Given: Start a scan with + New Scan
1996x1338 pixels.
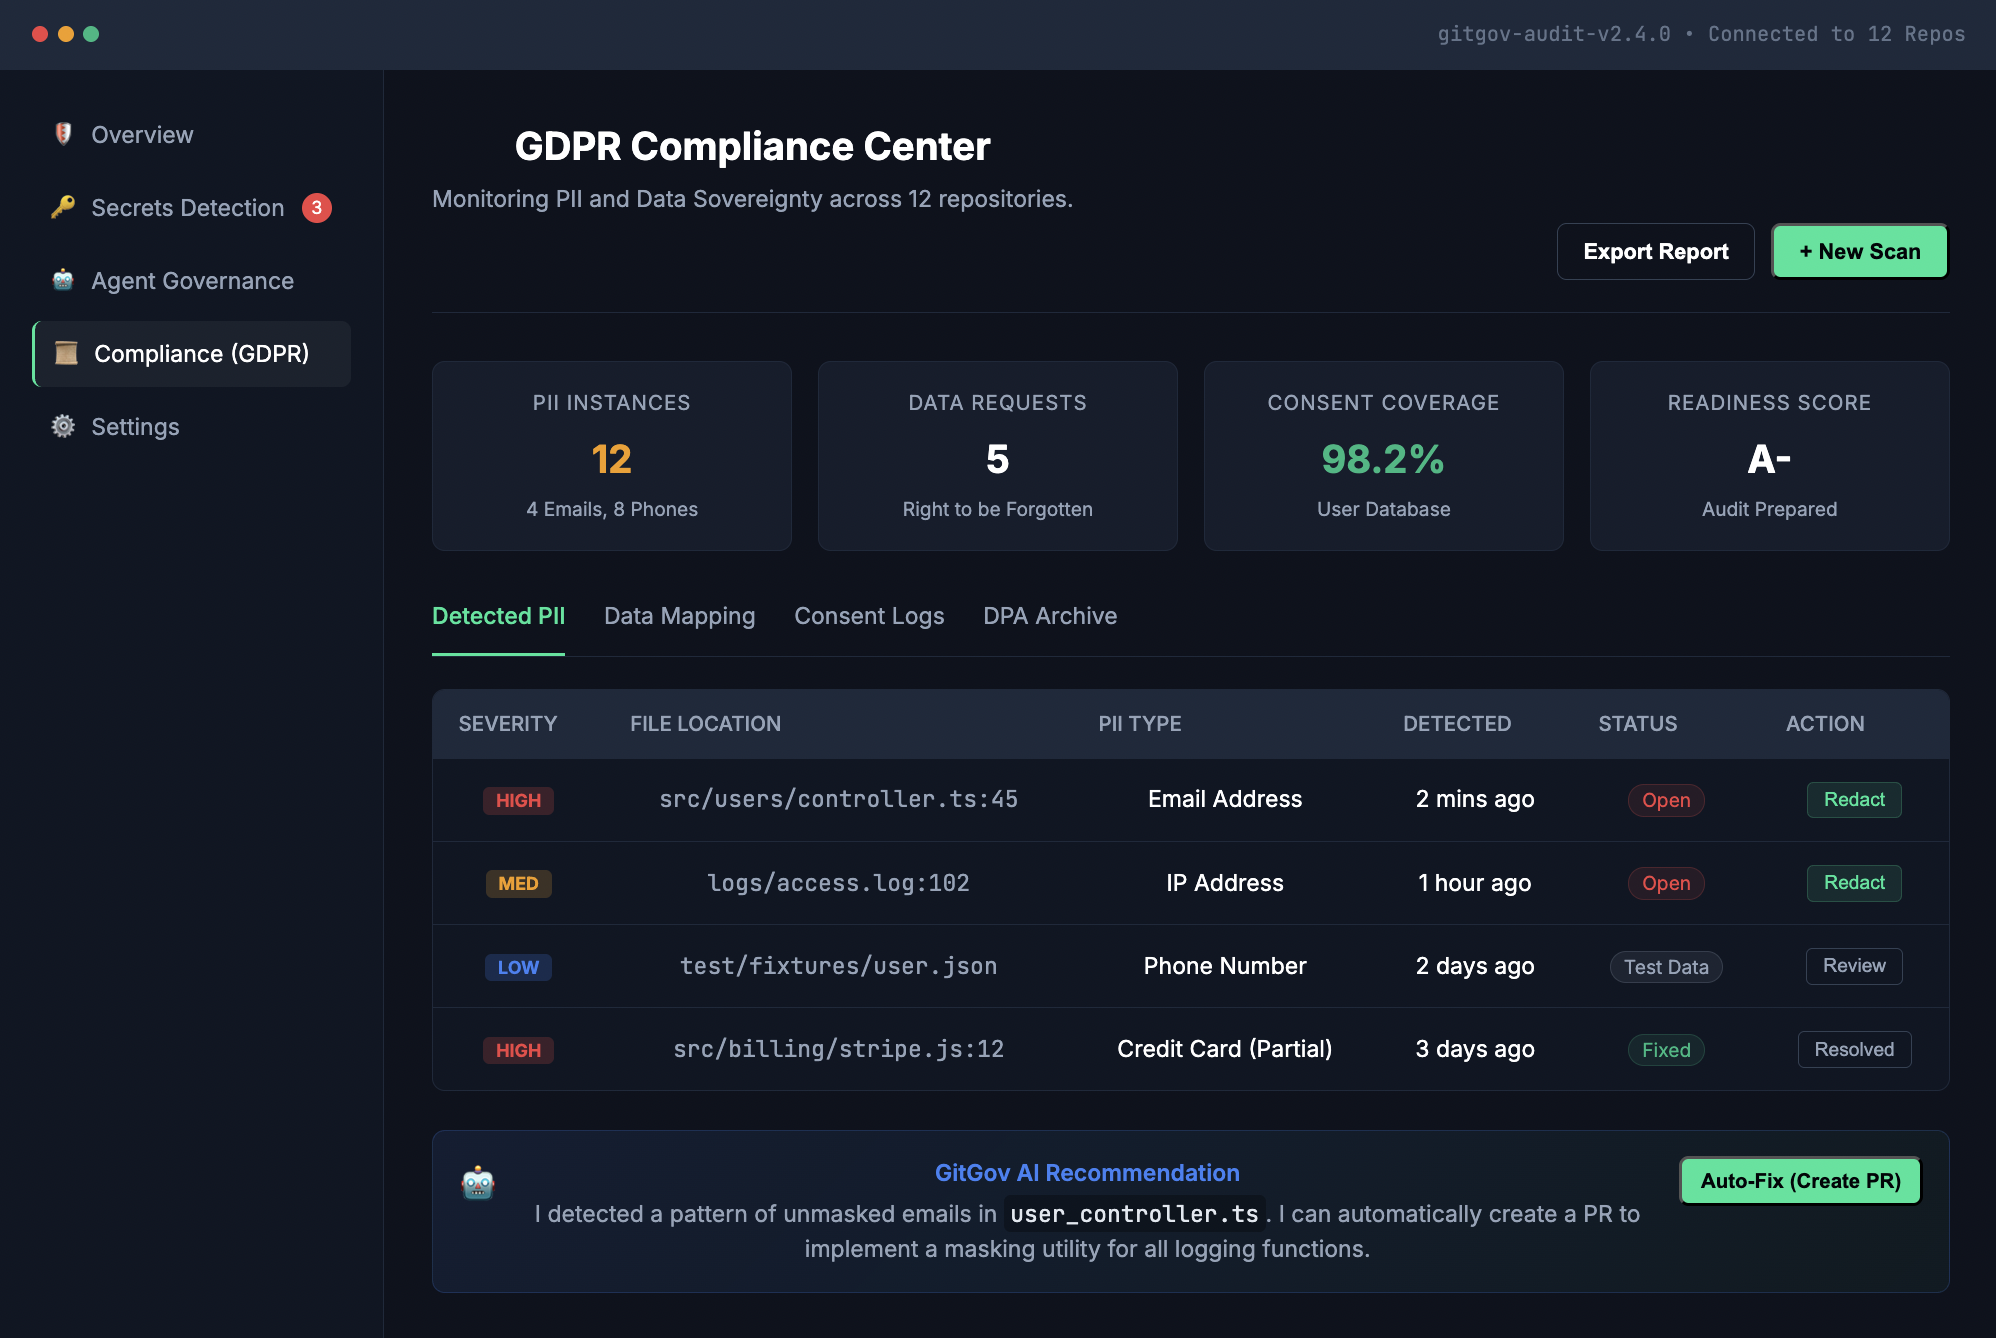Looking at the screenshot, I should [x=1859, y=251].
